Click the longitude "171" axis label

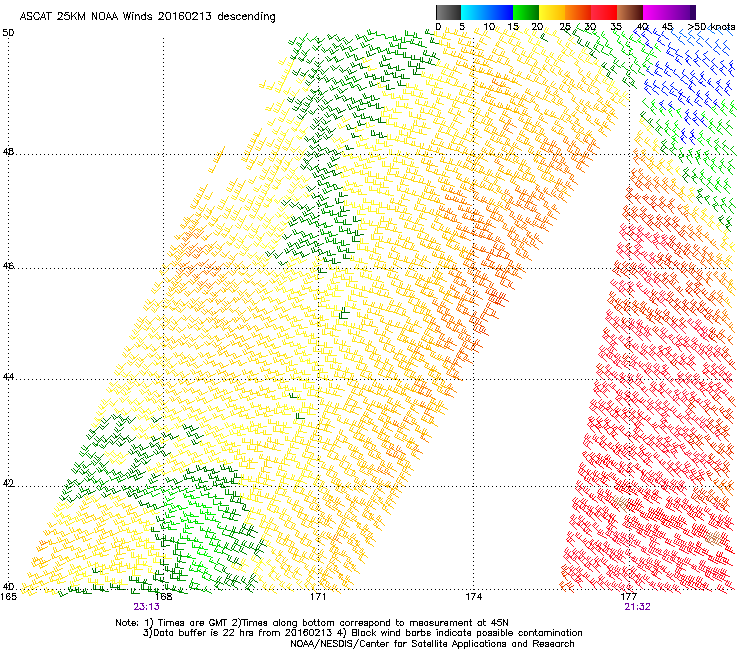tap(318, 597)
